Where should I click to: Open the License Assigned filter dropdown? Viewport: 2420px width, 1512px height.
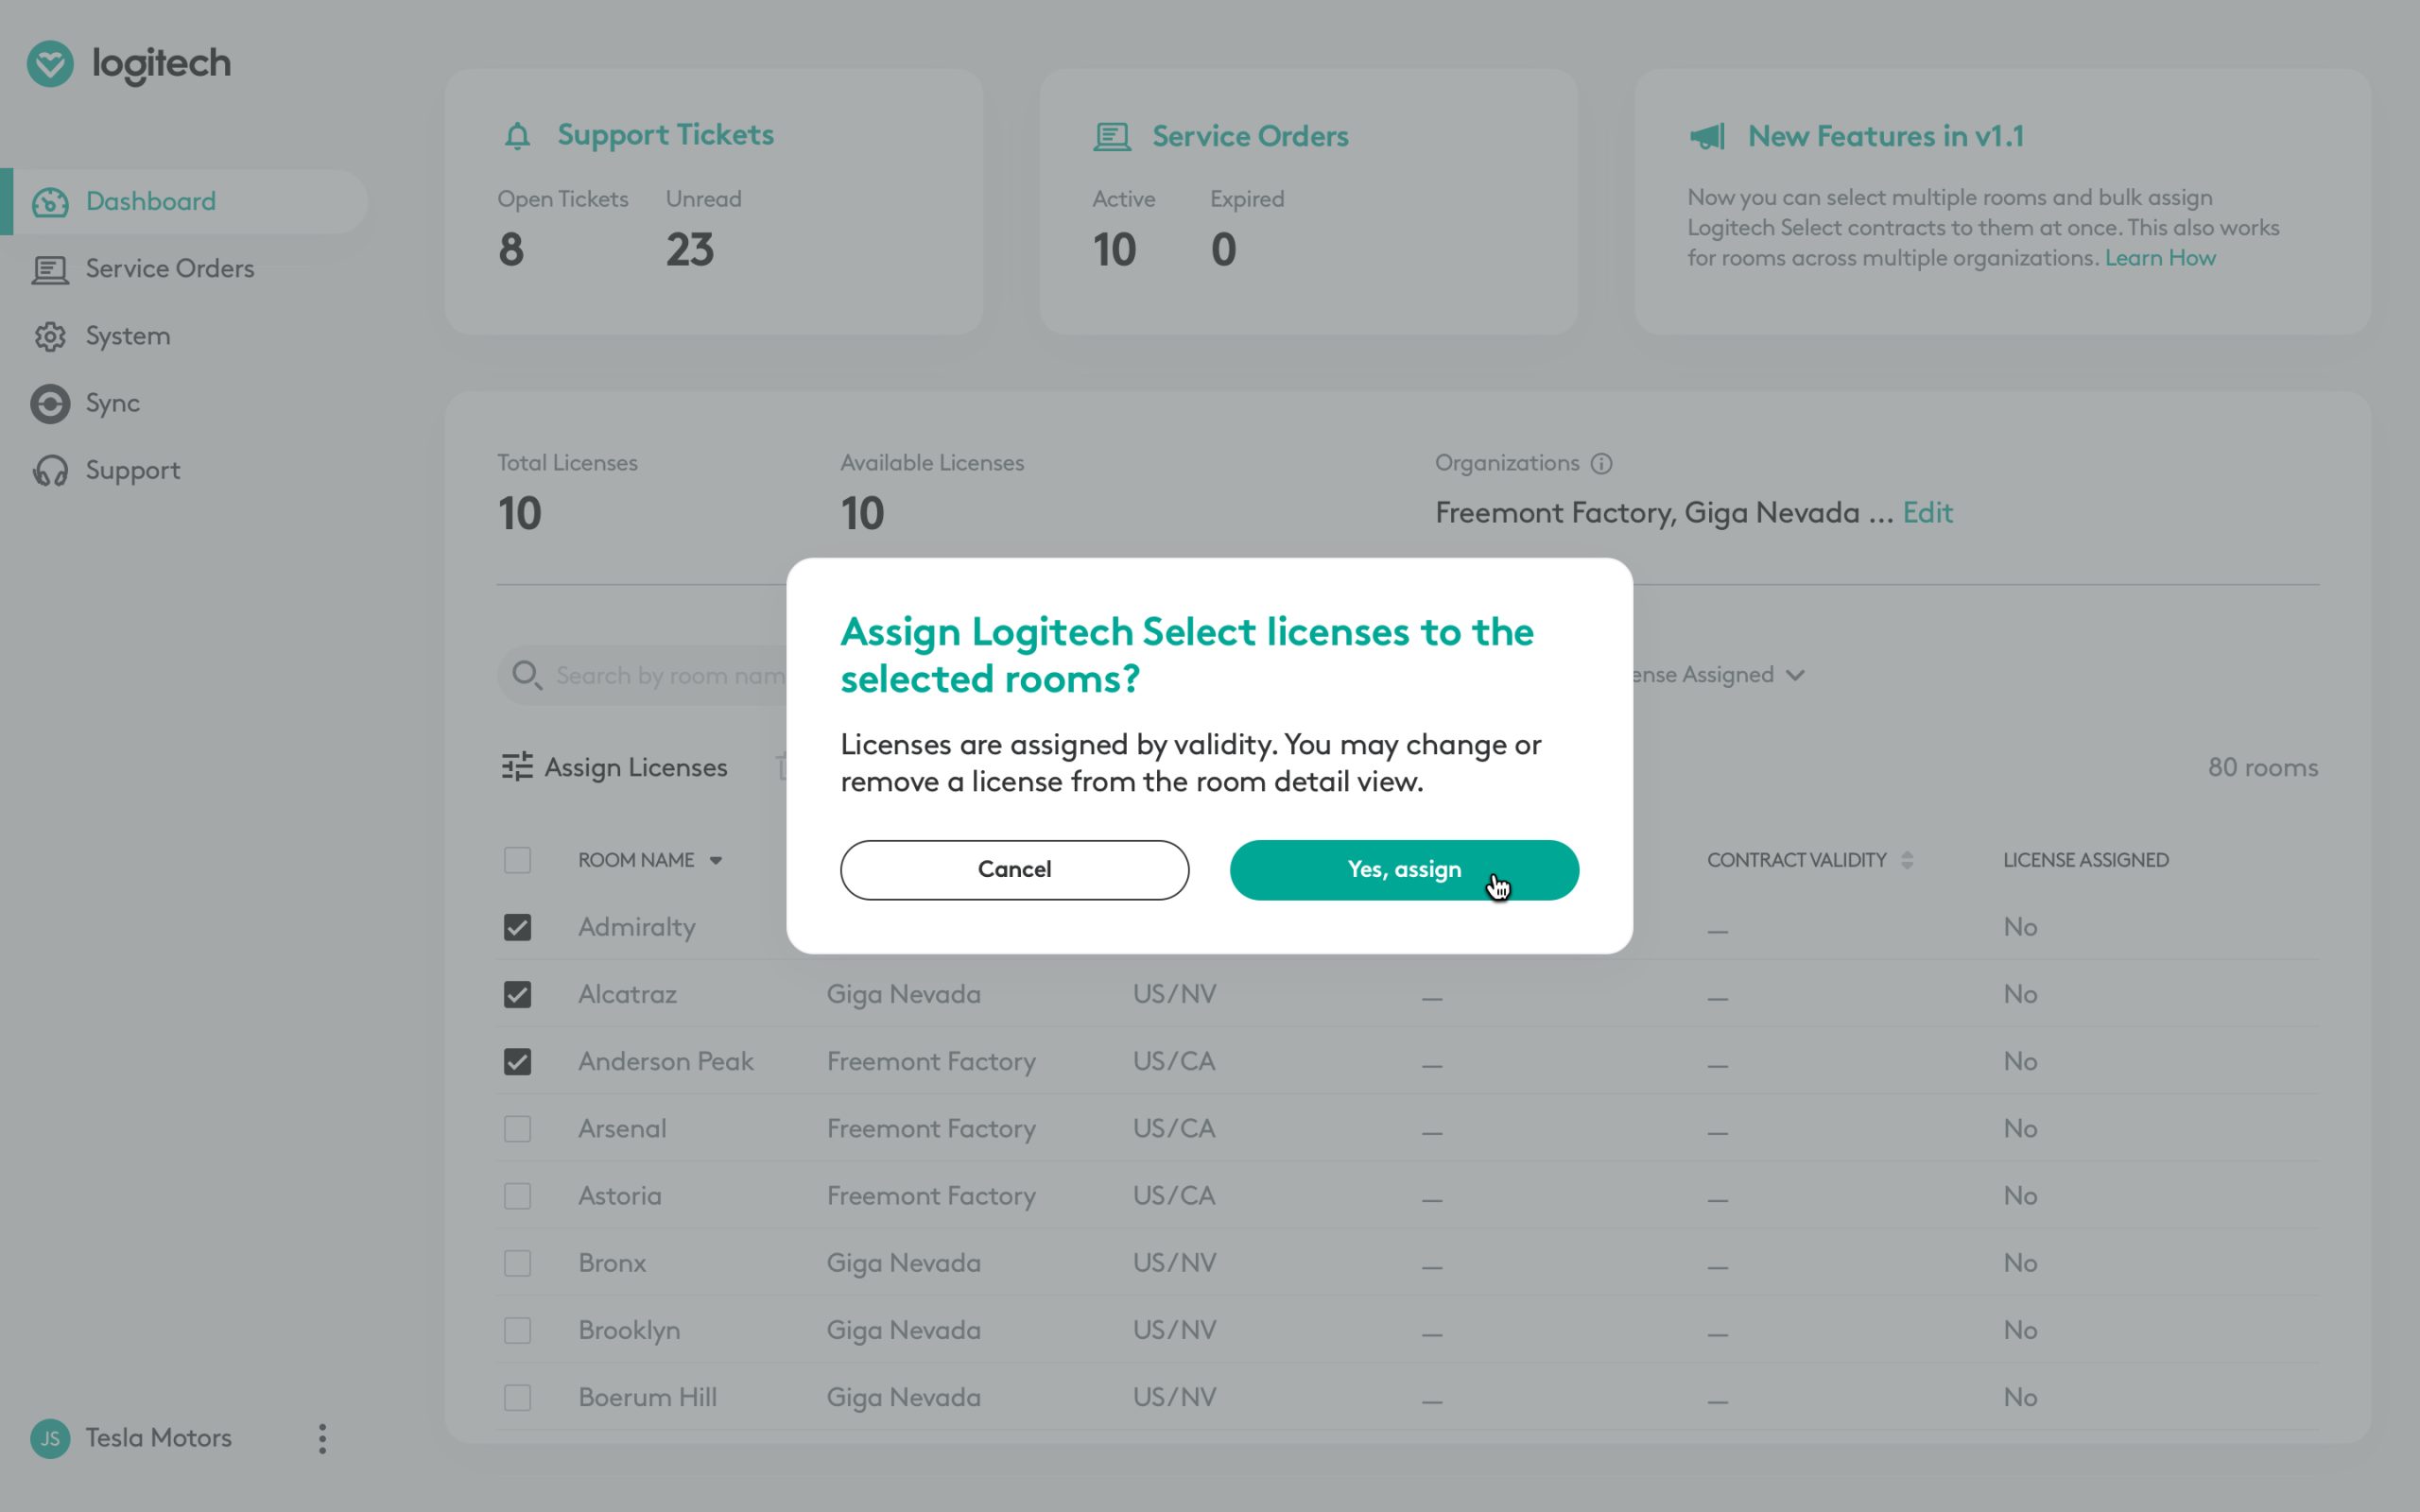click(1720, 675)
